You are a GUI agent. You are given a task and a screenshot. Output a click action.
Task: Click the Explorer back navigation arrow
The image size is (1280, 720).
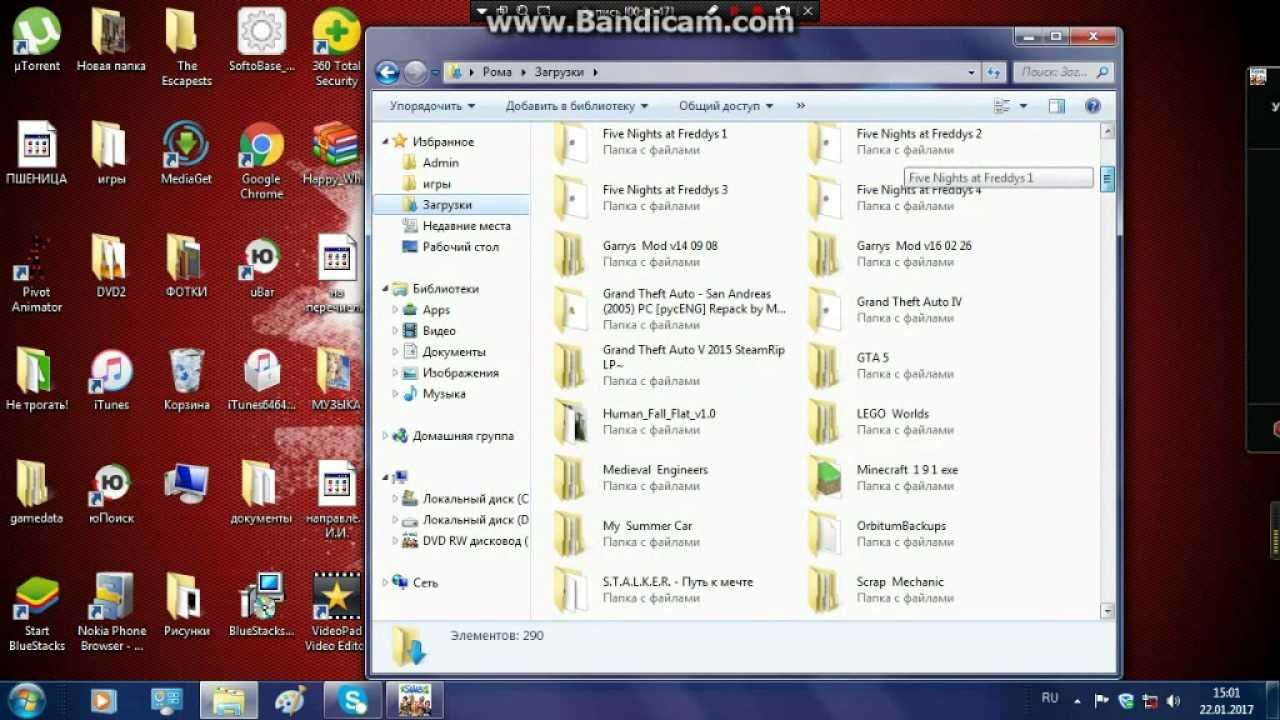pyautogui.click(x=387, y=72)
